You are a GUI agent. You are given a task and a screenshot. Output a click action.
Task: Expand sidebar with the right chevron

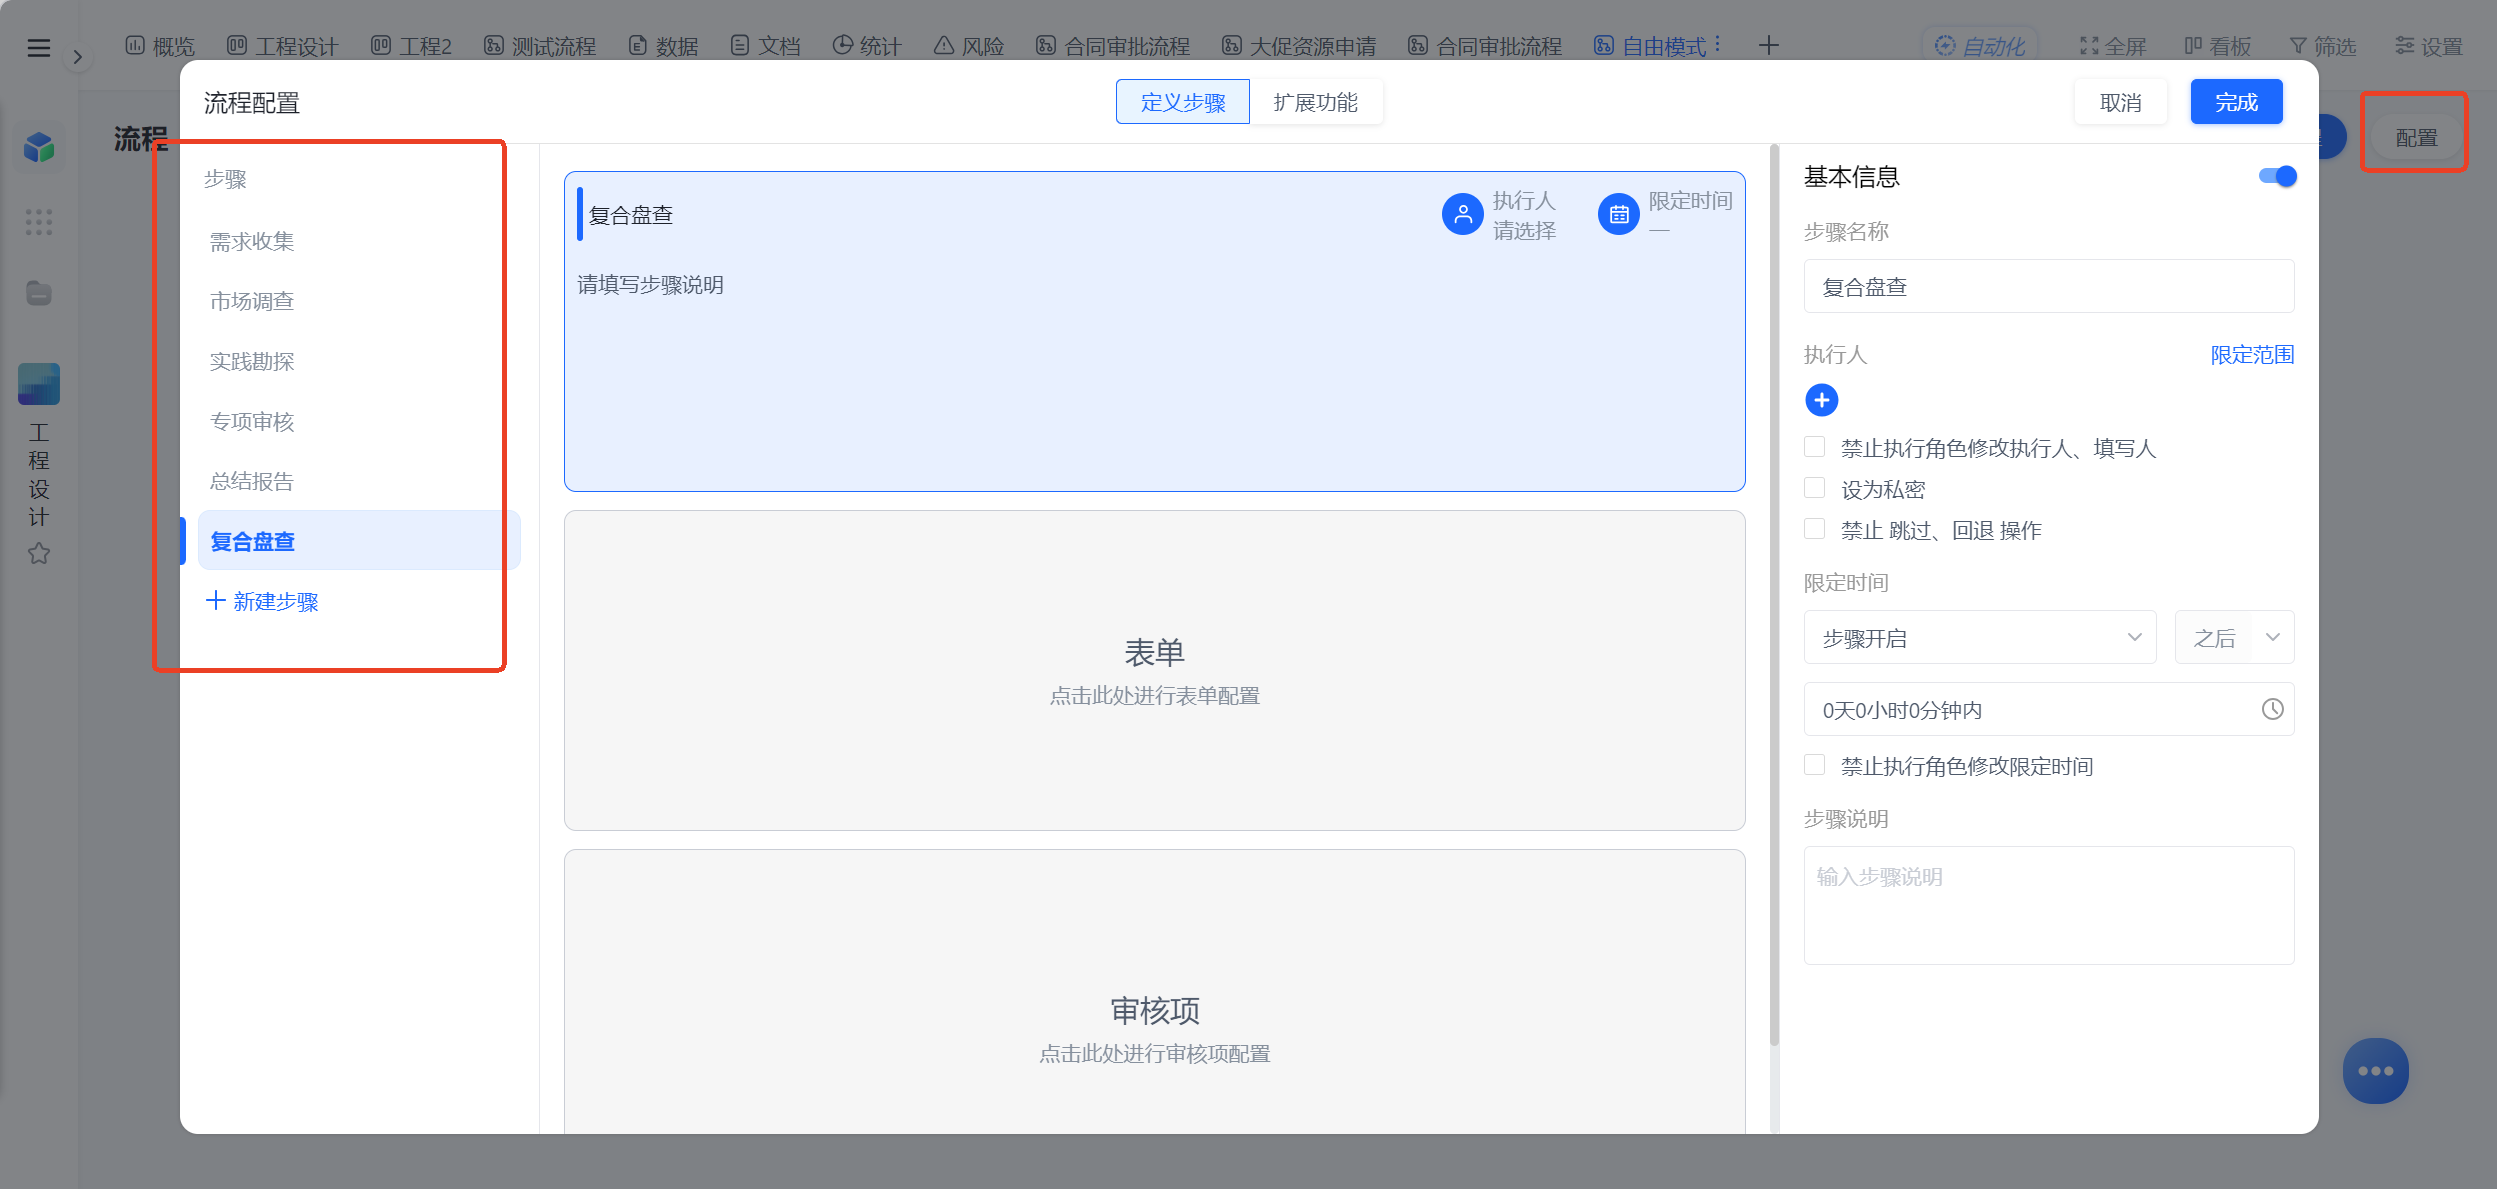77,57
